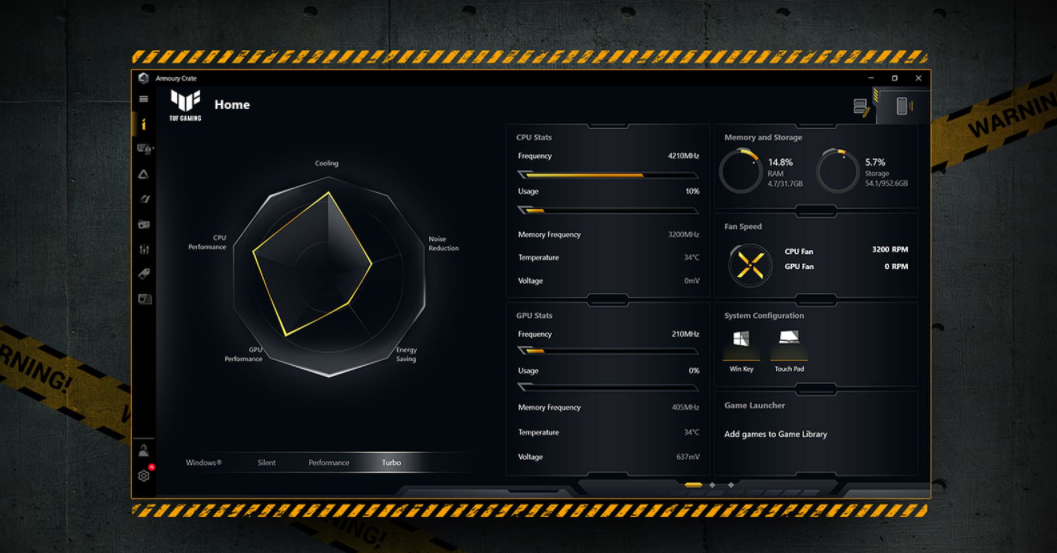Click the Game Launcher heading
Screen dimensions: 1057x553
click(754, 405)
